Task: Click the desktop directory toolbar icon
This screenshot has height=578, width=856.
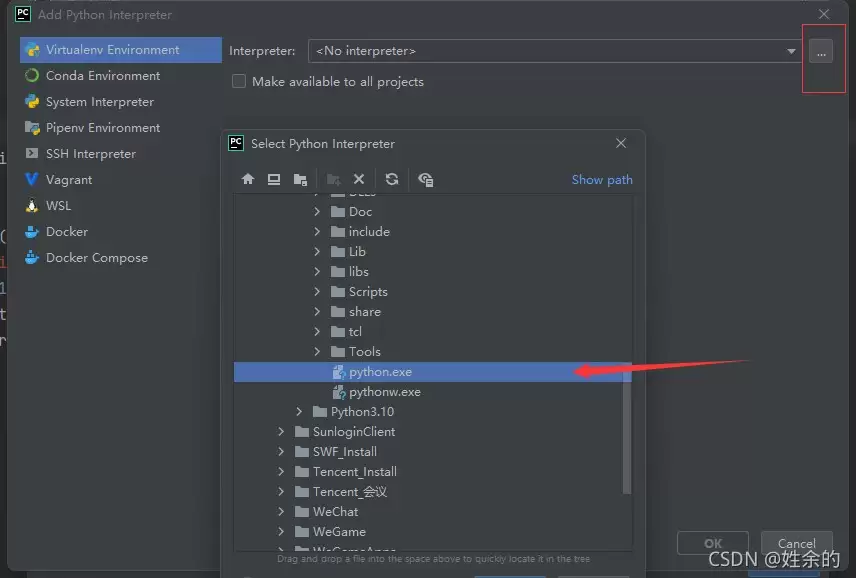Action: (x=274, y=179)
